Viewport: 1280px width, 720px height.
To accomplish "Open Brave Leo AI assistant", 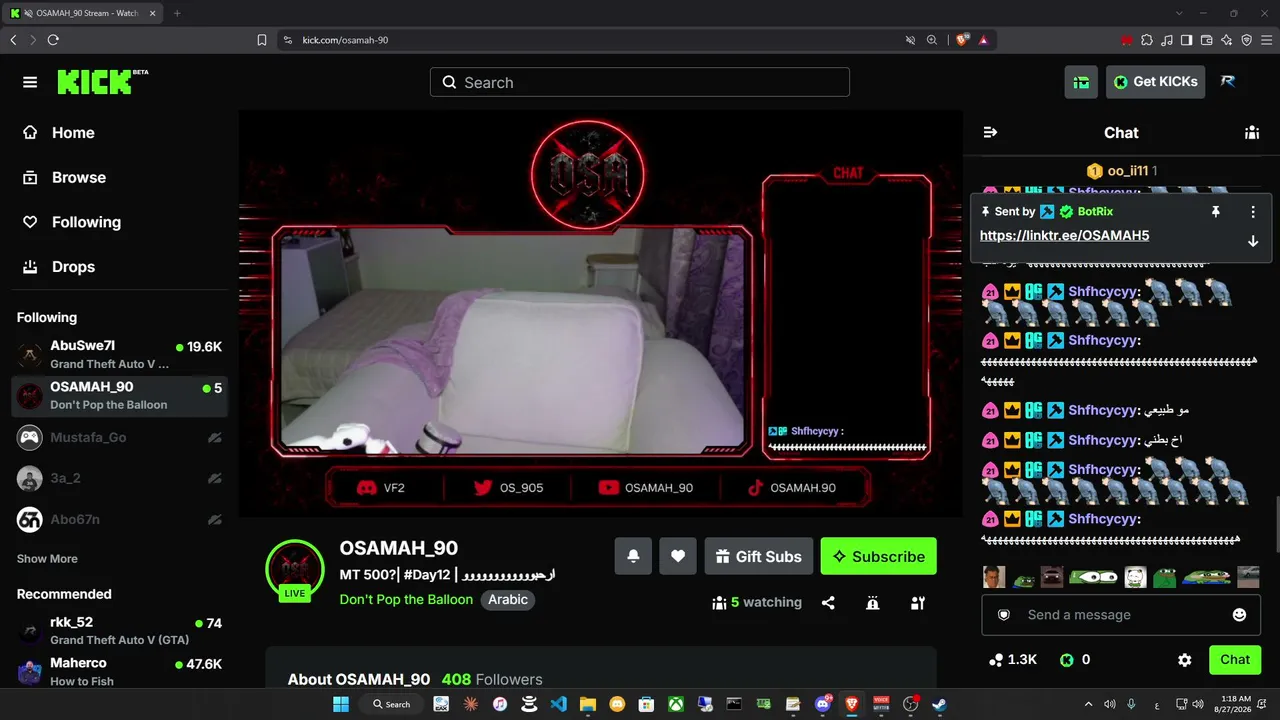I will [1227, 40].
